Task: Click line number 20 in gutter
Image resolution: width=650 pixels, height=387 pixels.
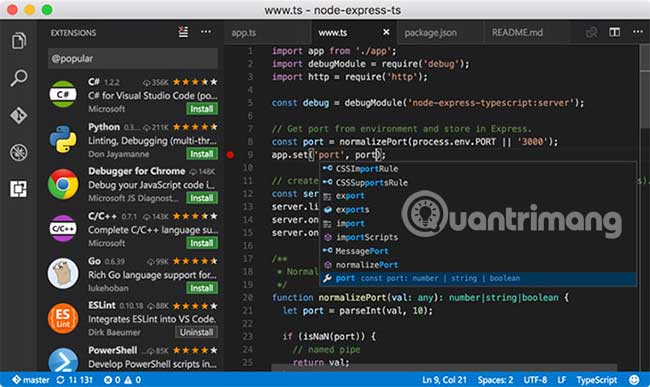Action: (247, 298)
